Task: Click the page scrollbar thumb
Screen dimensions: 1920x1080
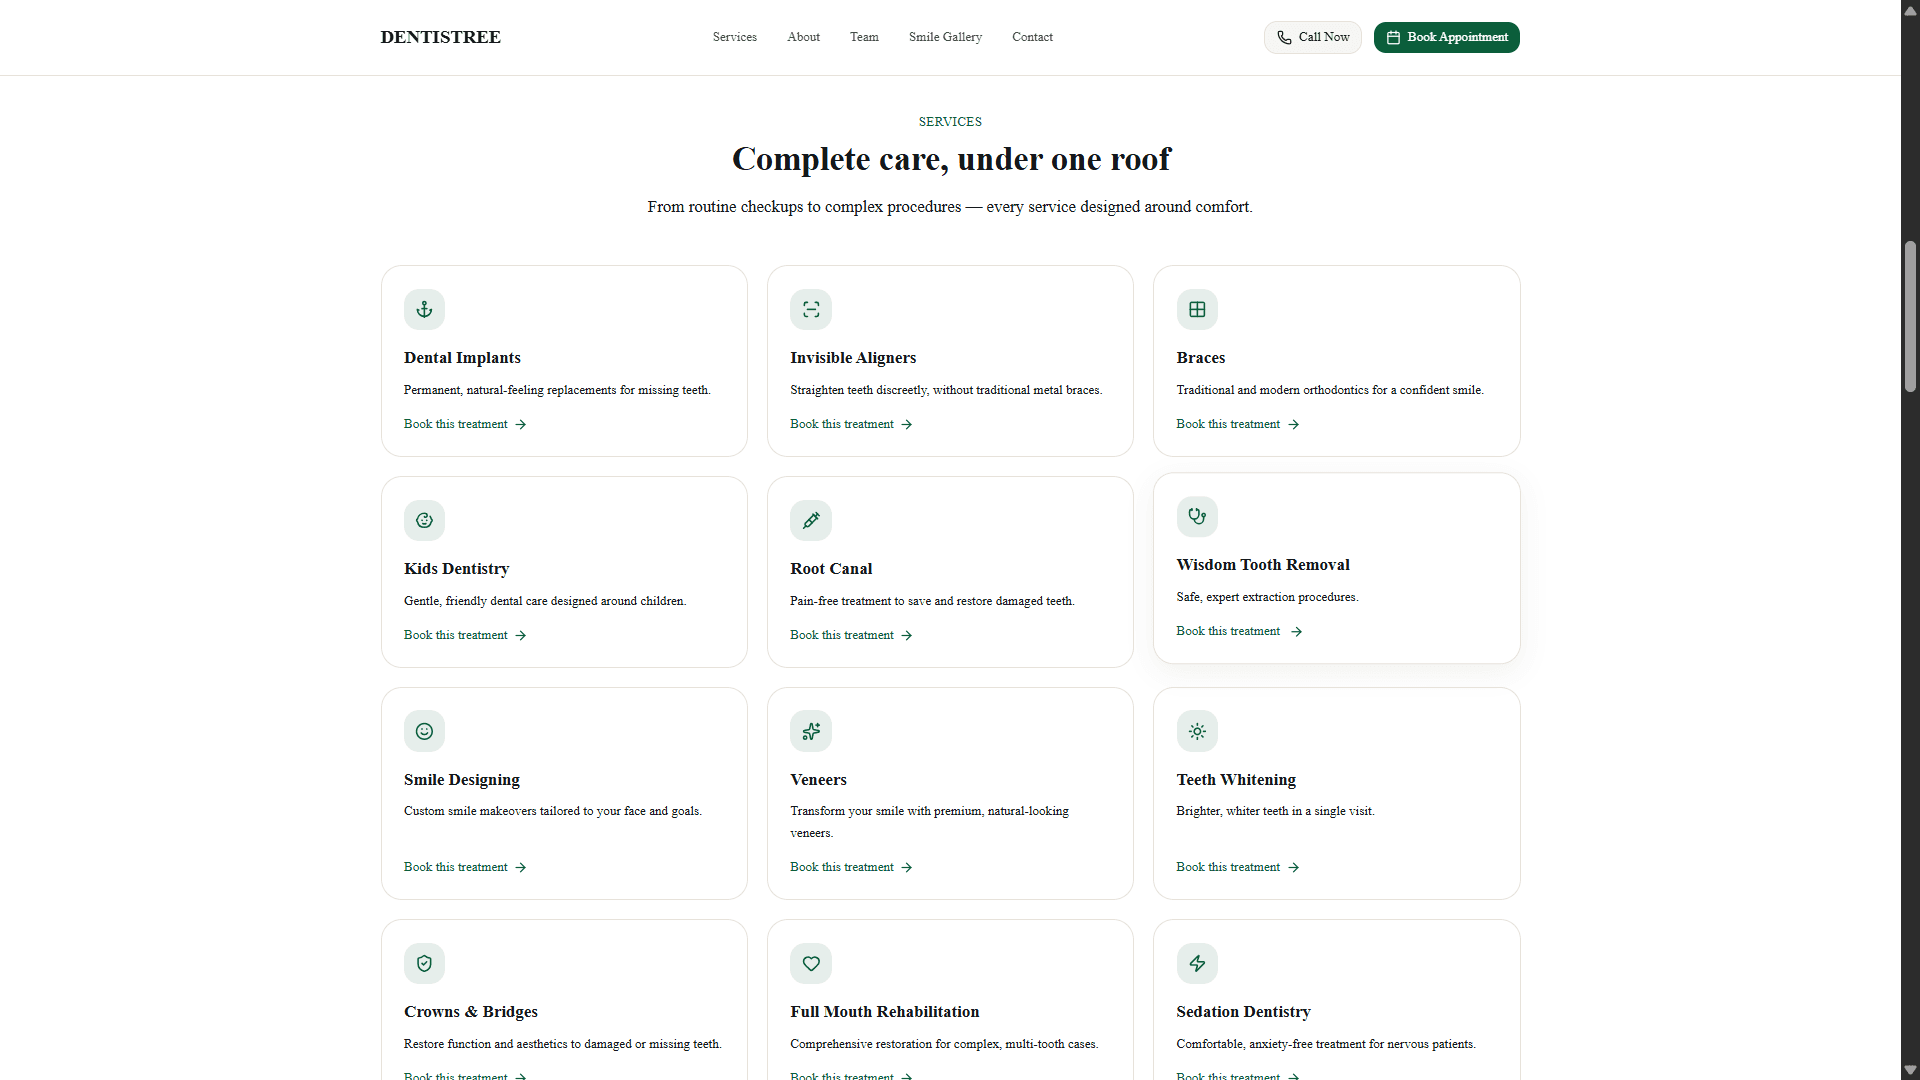Action: (x=1910, y=316)
